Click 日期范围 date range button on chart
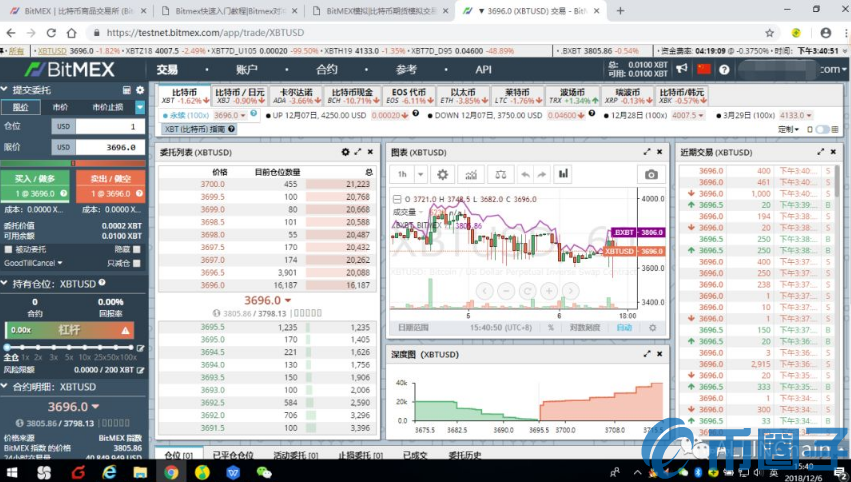 coord(413,328)
